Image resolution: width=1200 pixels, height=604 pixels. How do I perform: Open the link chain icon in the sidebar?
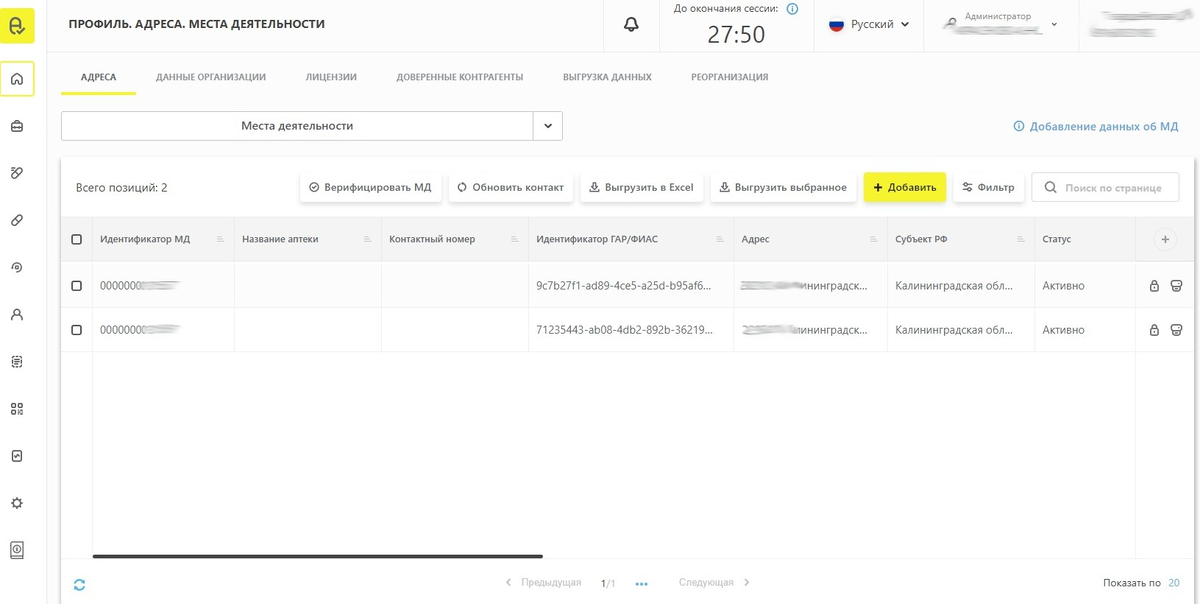17,220
